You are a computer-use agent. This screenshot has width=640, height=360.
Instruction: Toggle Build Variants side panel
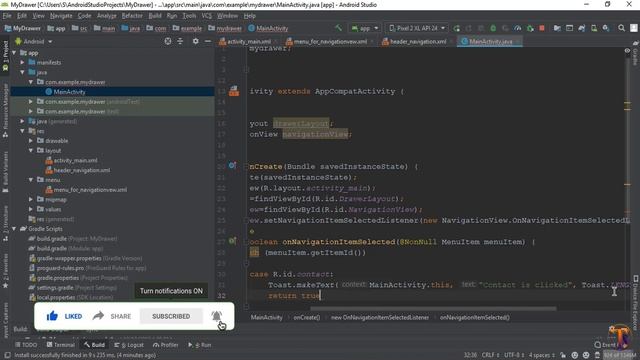tap(5, 172)
